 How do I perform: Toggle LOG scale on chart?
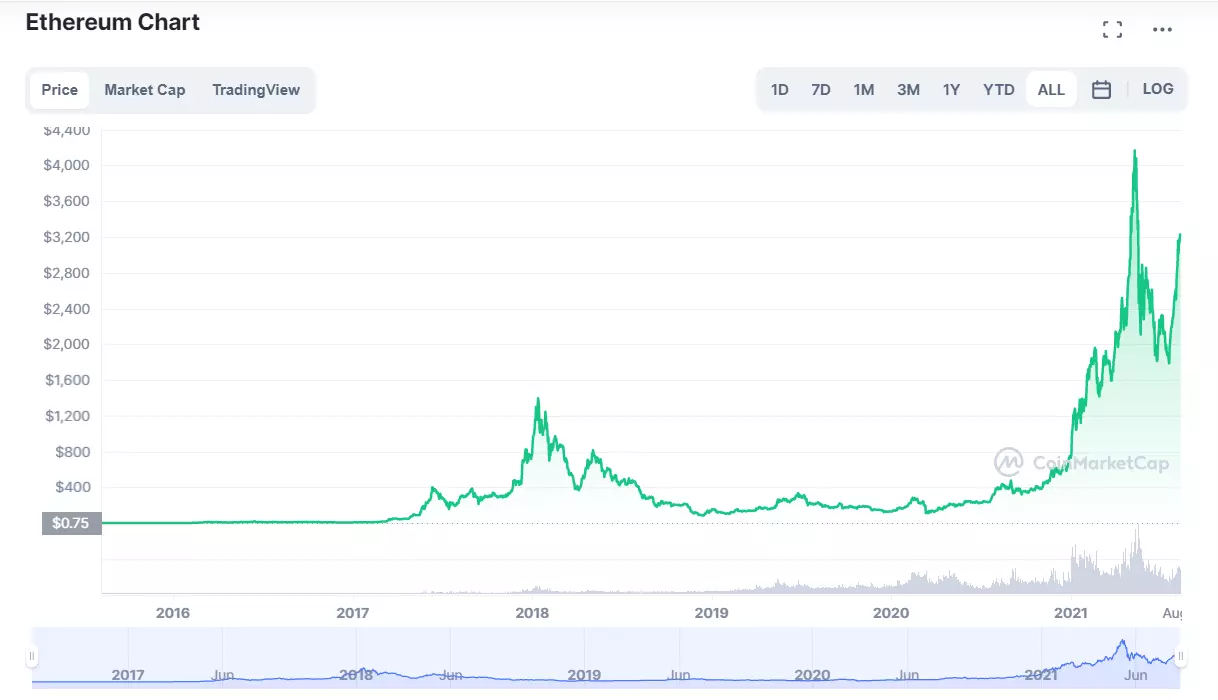click(x=1157, y=89)
